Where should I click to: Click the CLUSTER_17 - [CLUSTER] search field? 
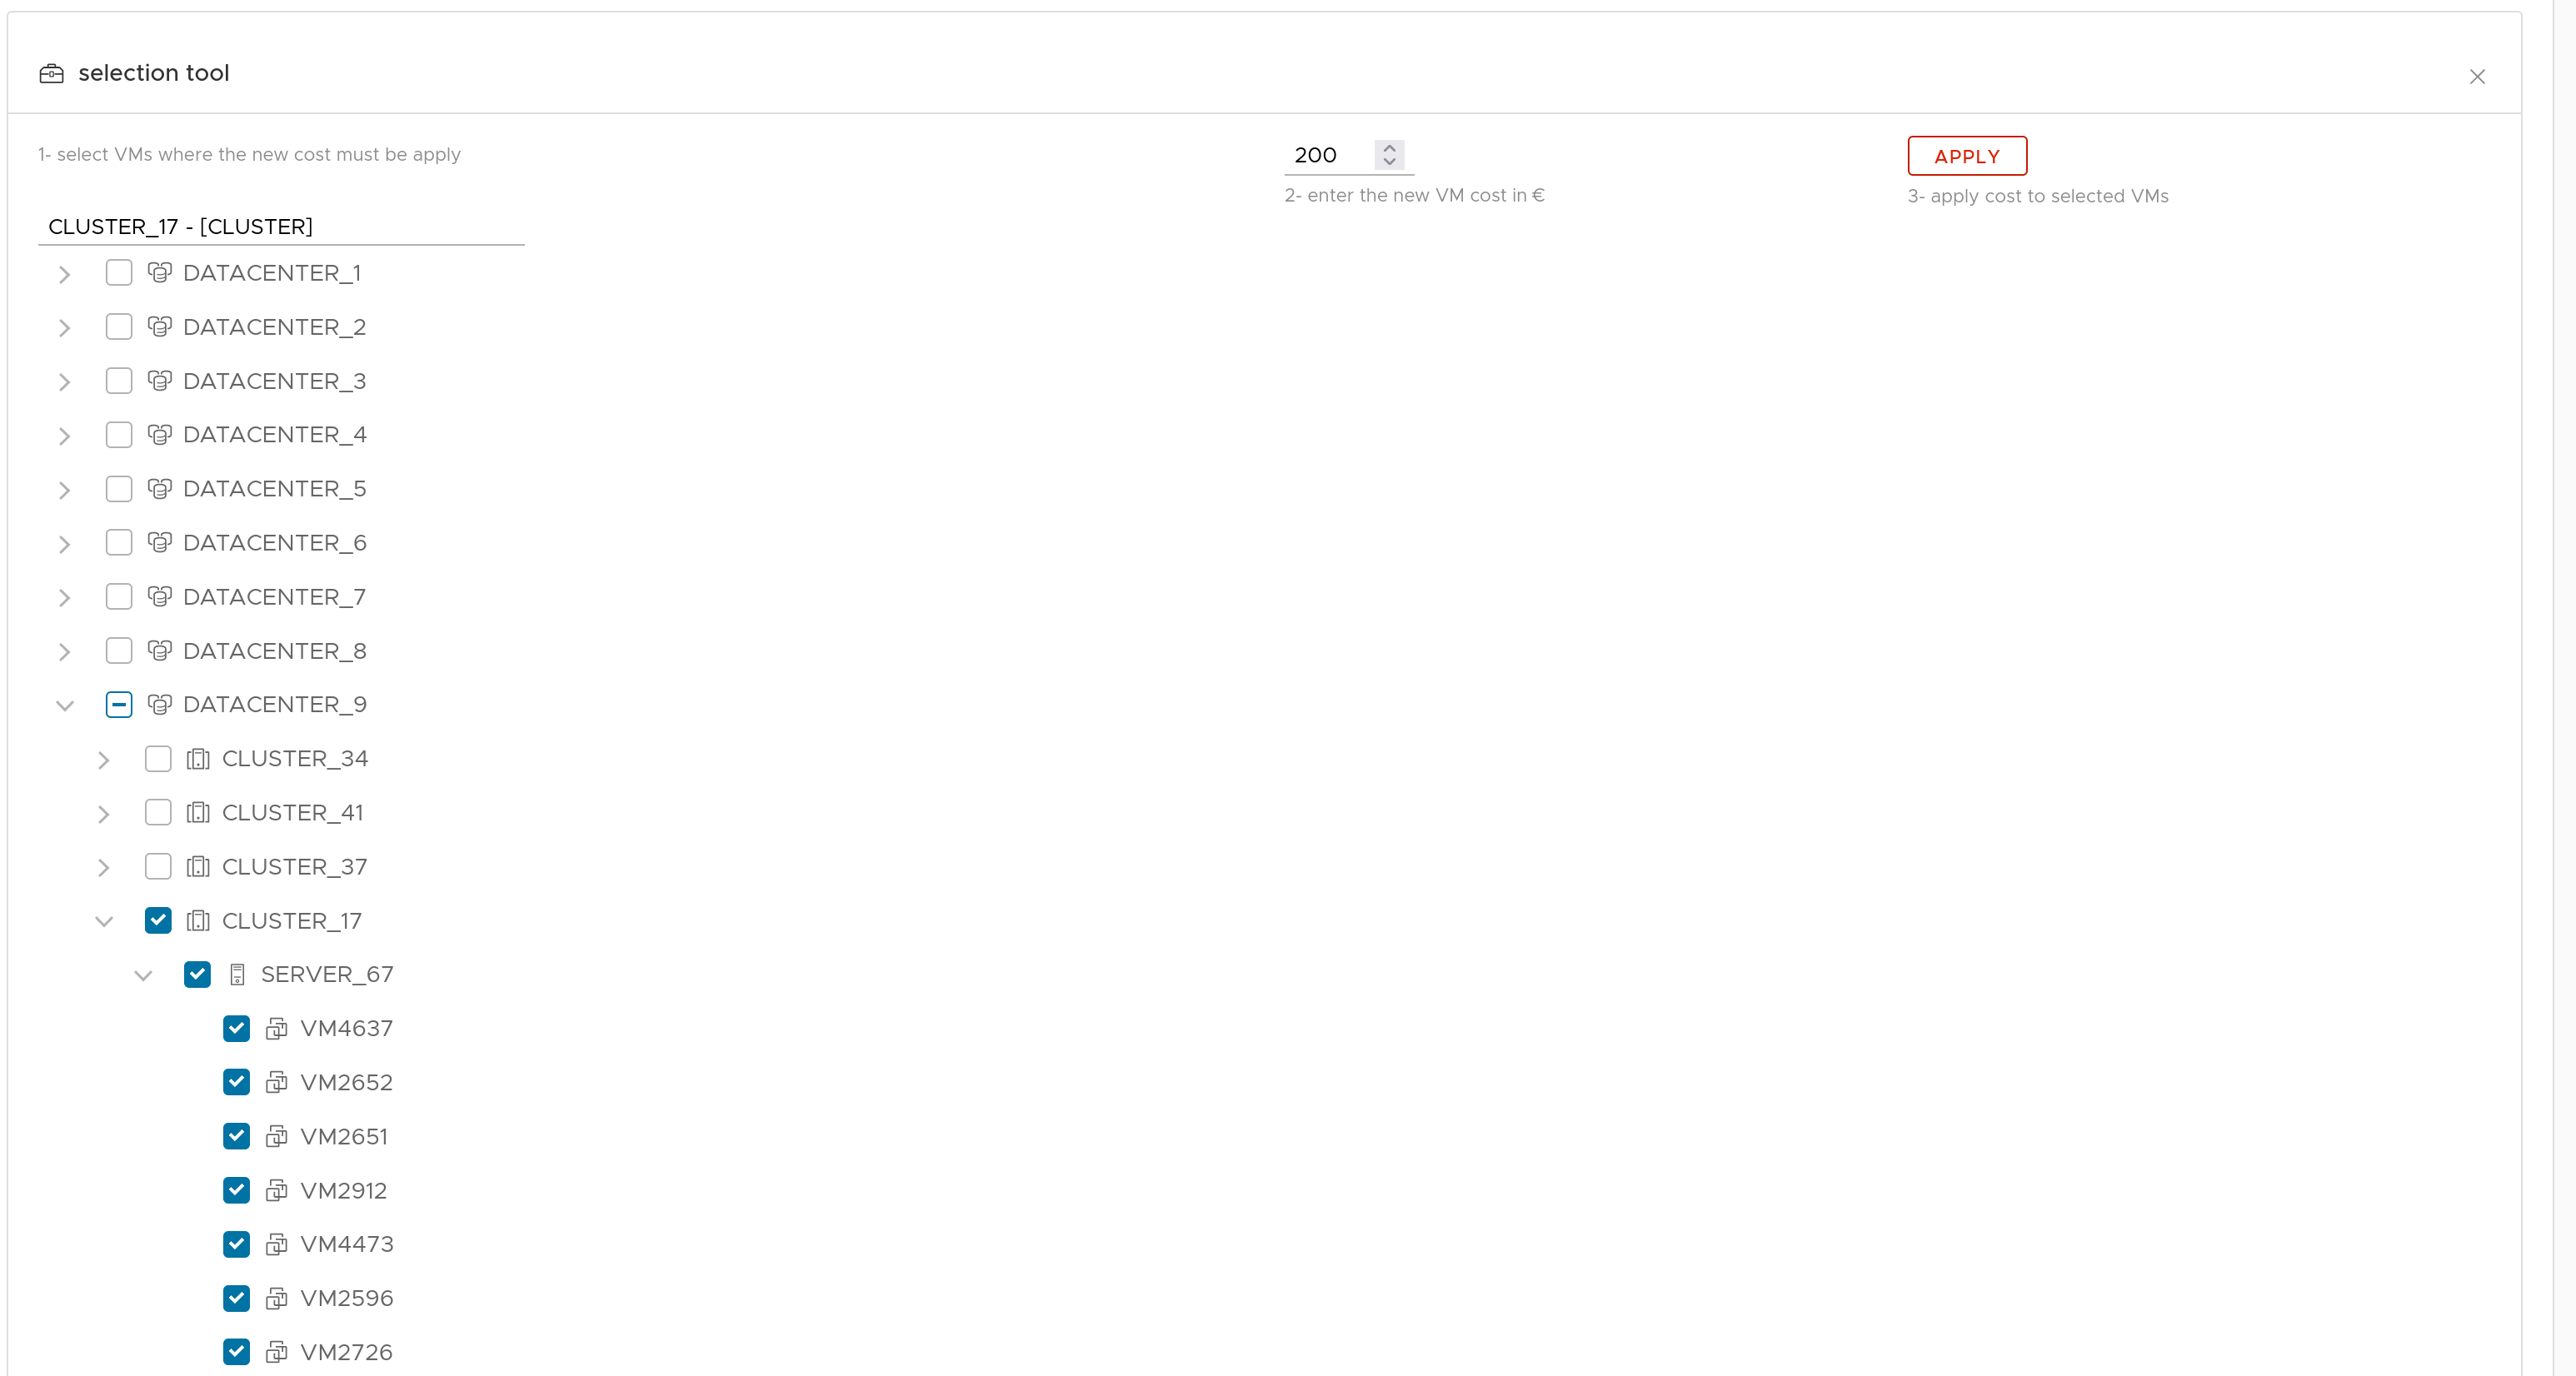pyautogui.click(x=280, y=227)
